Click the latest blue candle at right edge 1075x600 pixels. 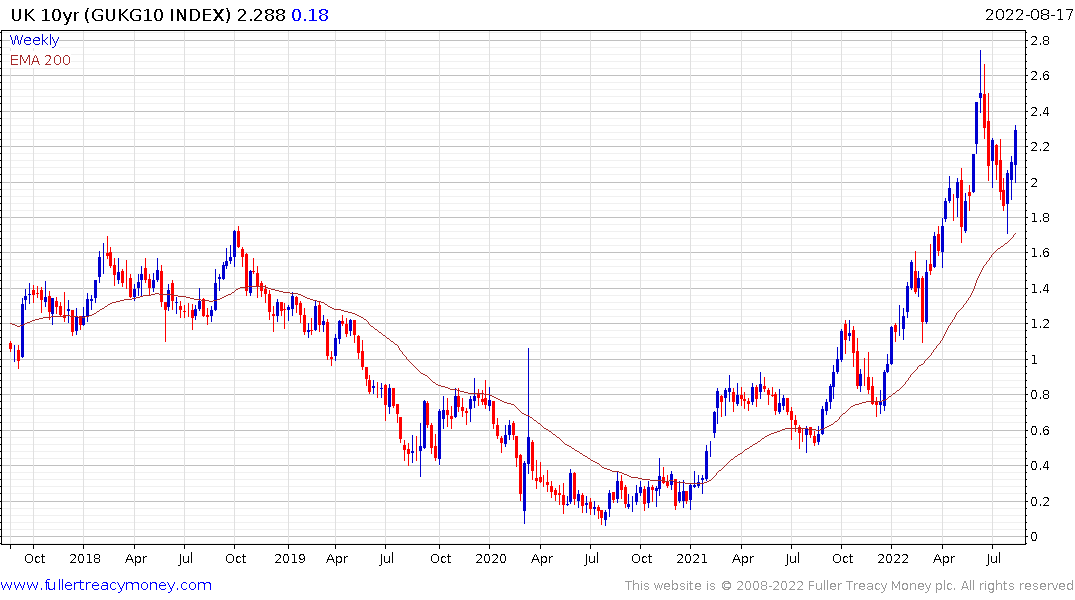click(1015, 154)
